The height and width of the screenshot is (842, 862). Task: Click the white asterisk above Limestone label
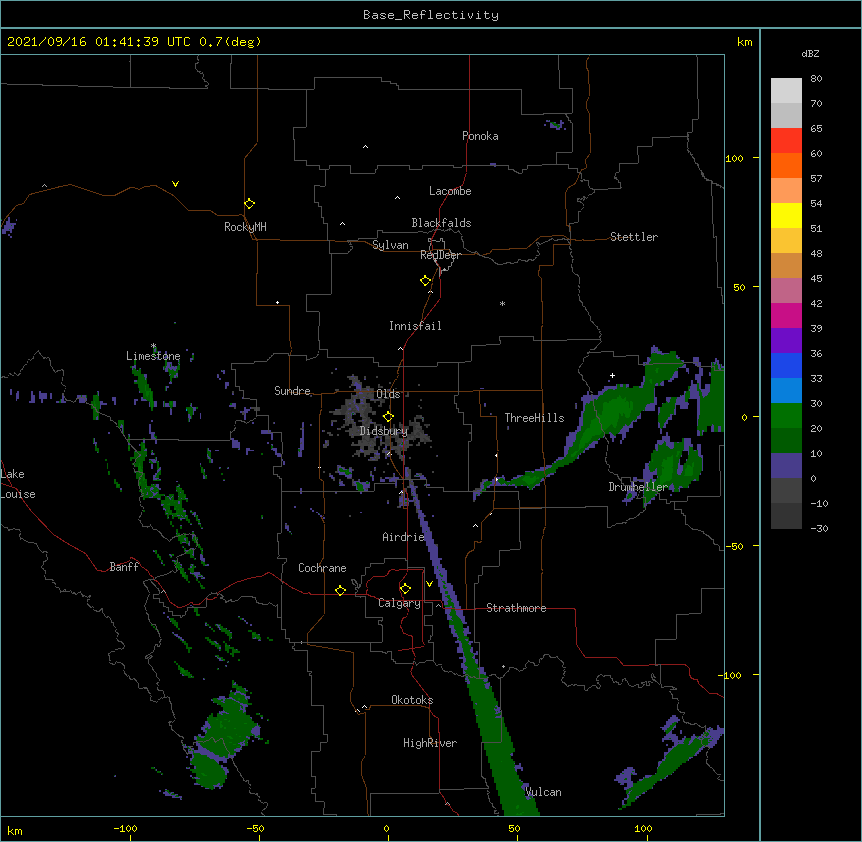(x=153, y=346)
